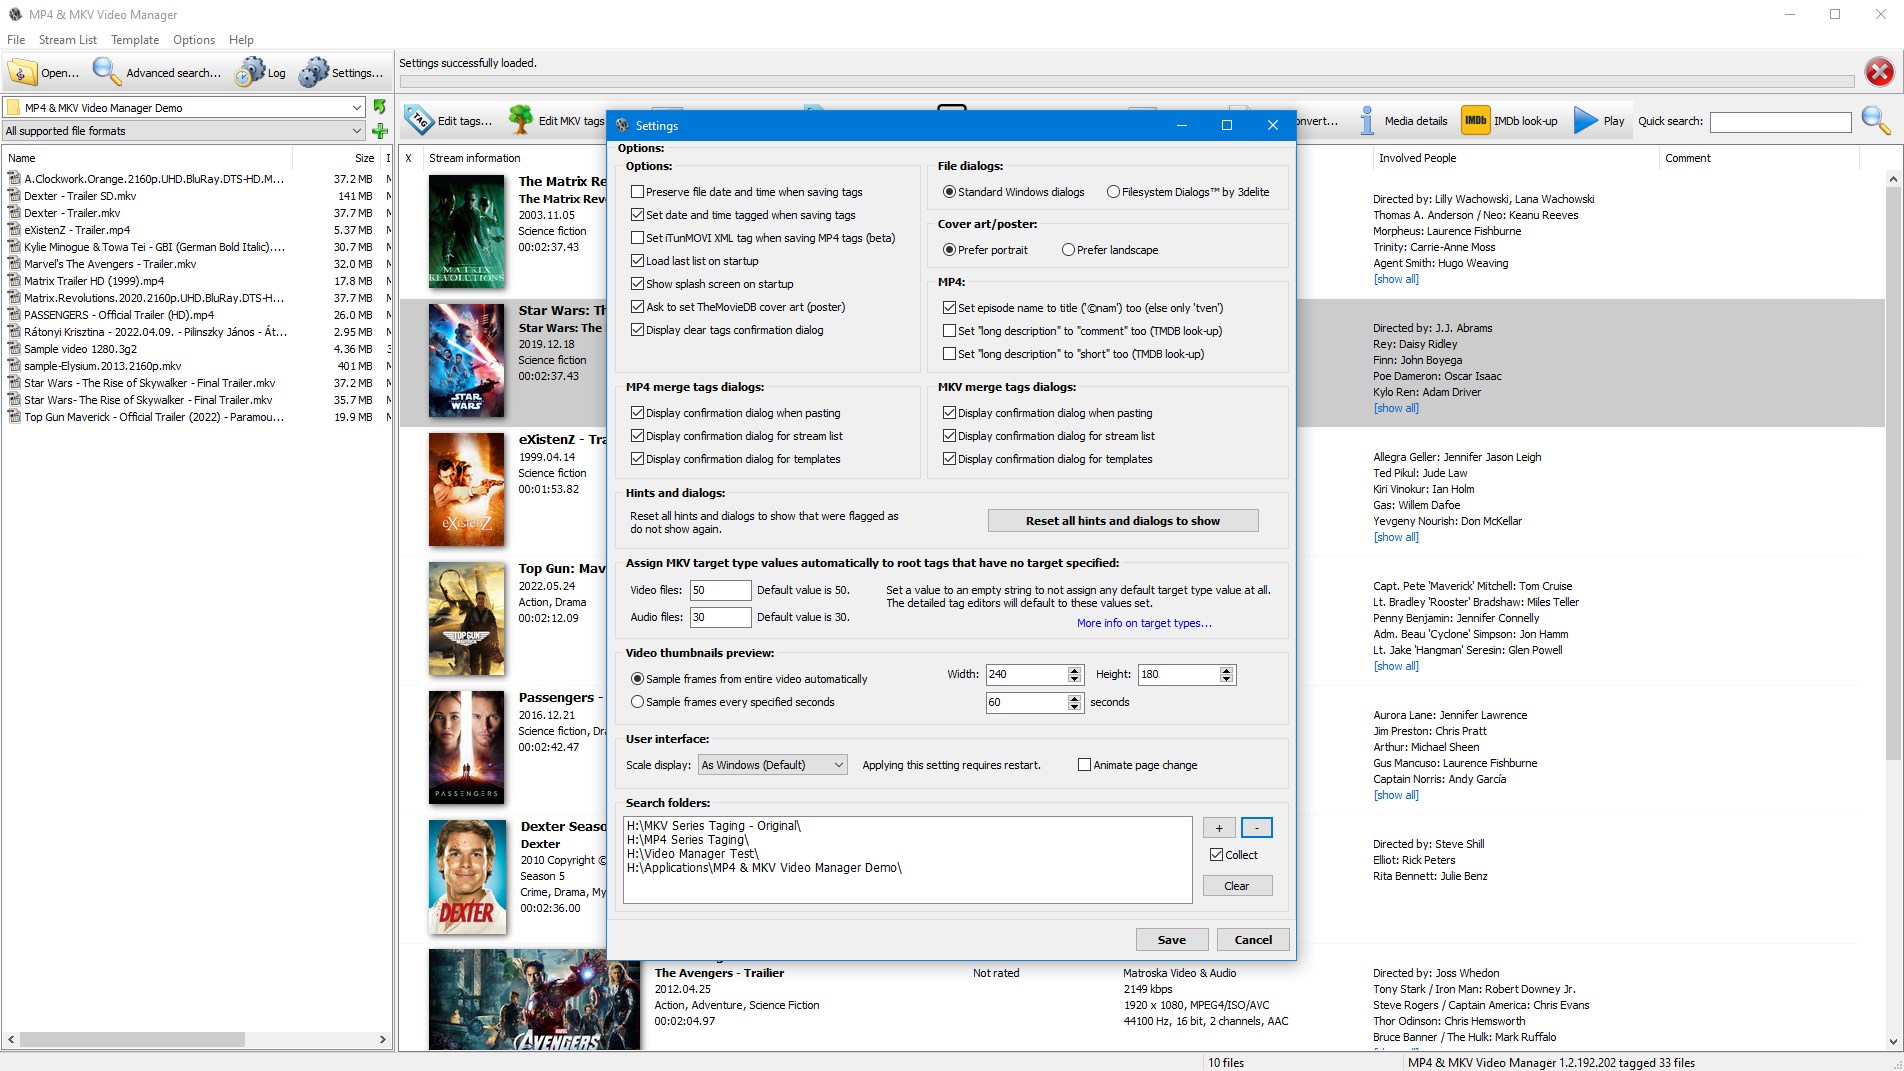Add a search folder with plus button
The height and width of the screenshot is (1071, 1904).
coord(1218,828)
